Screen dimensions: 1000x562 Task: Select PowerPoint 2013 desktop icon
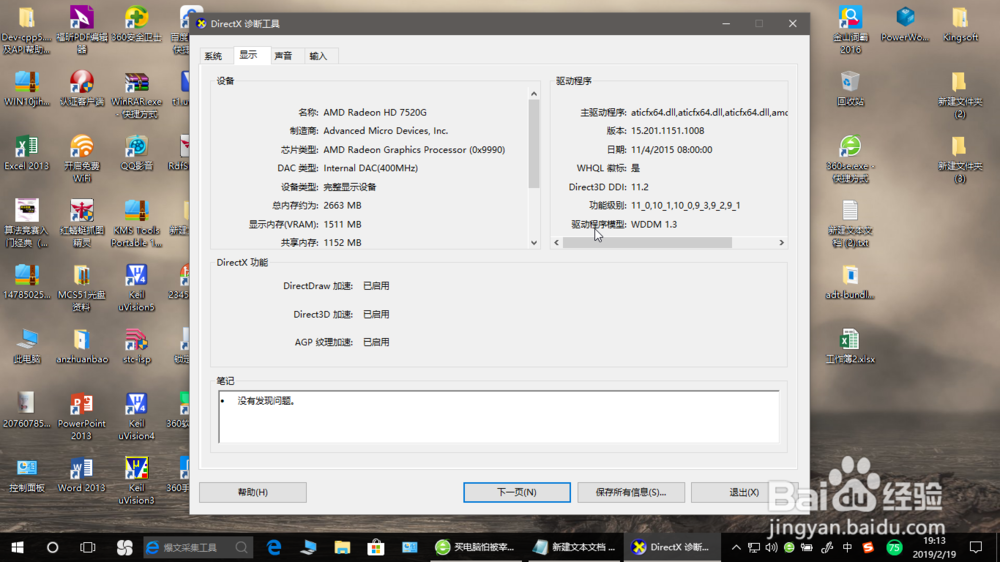pos(82,417)
